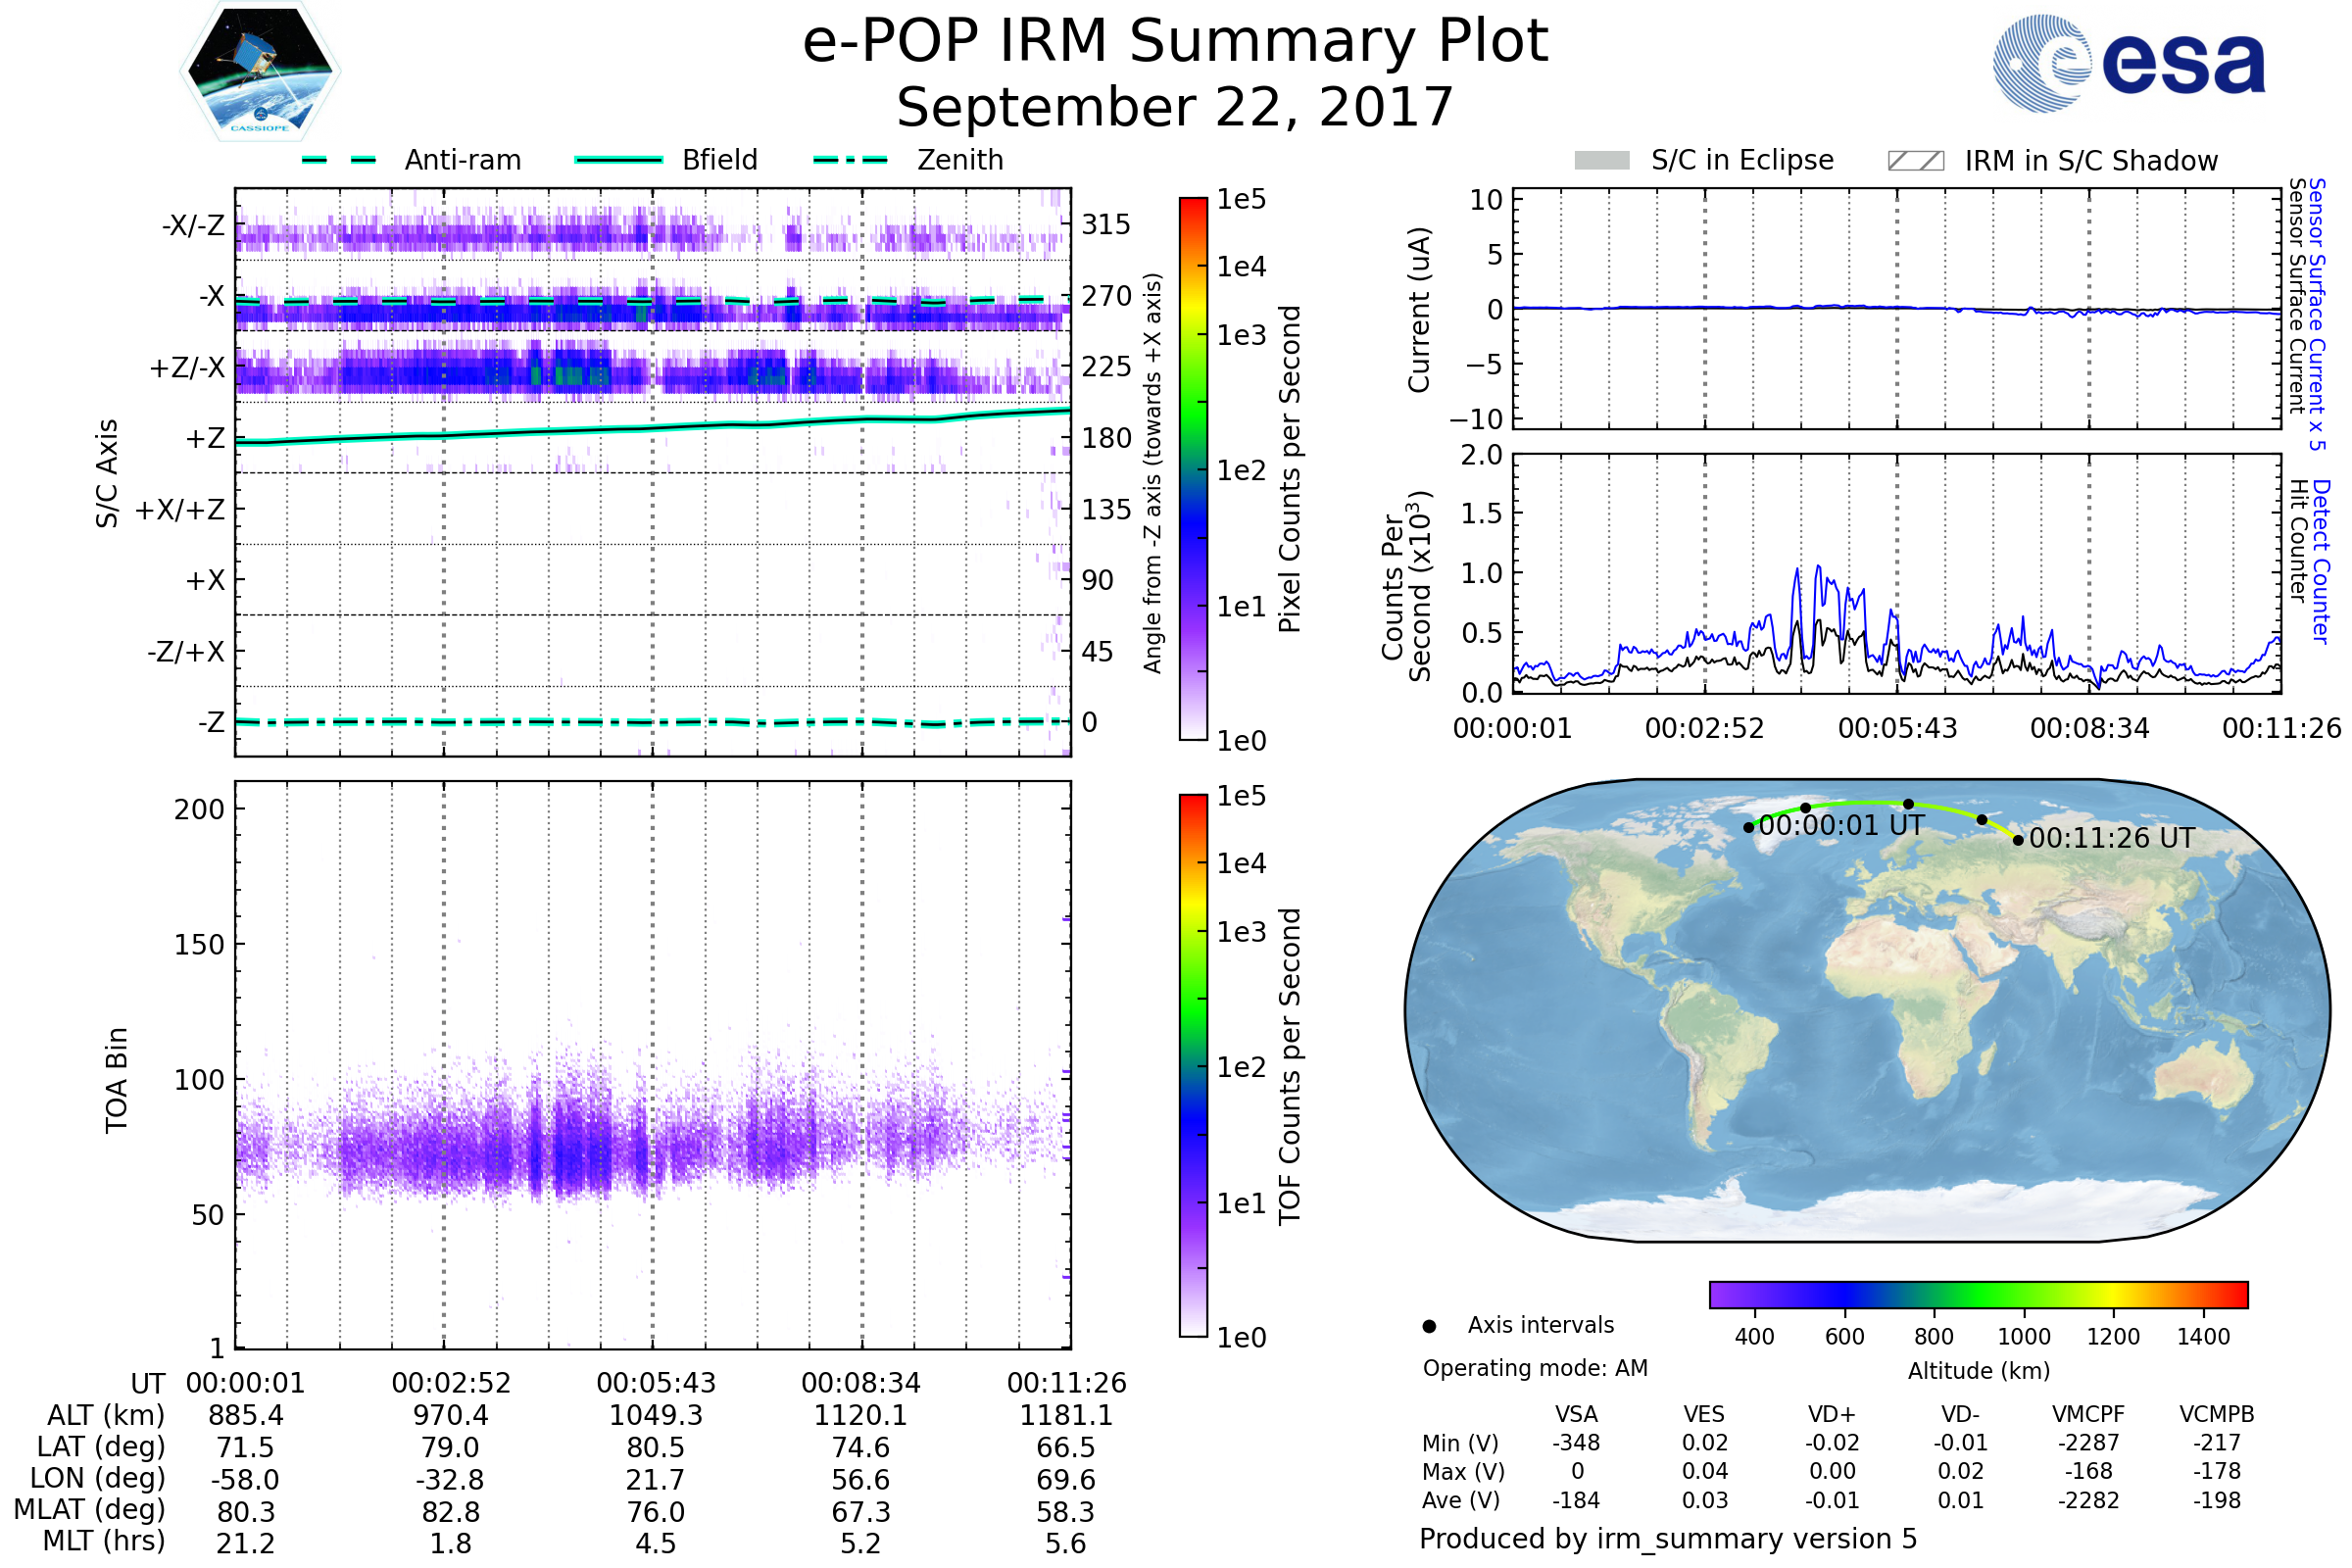The width and height of the screenshot is (2352, 1568).
Task: Click the Zenith dash-dot legend marker
Action: click(x=850, y=160)
